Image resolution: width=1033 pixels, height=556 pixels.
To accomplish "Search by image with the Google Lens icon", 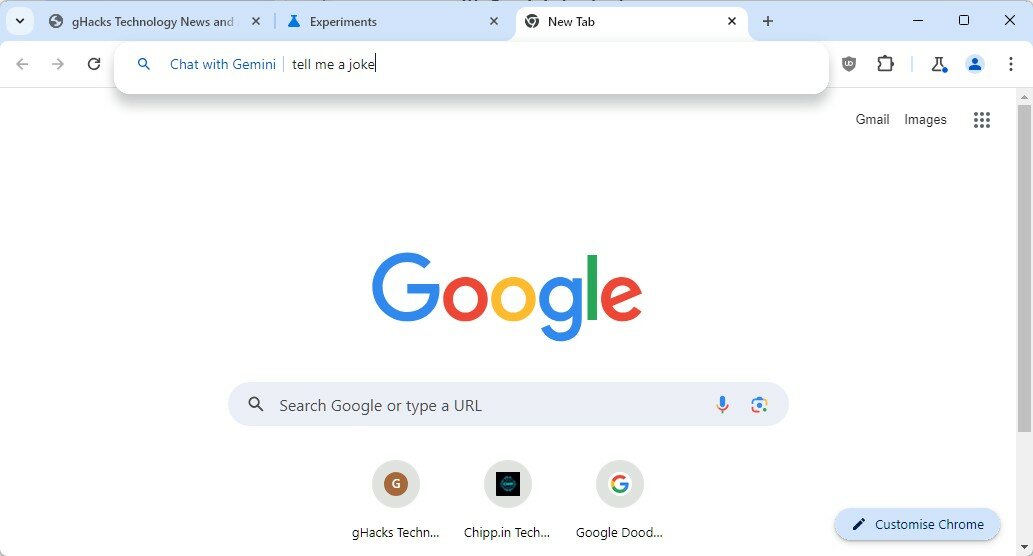I will click(759, 404).
